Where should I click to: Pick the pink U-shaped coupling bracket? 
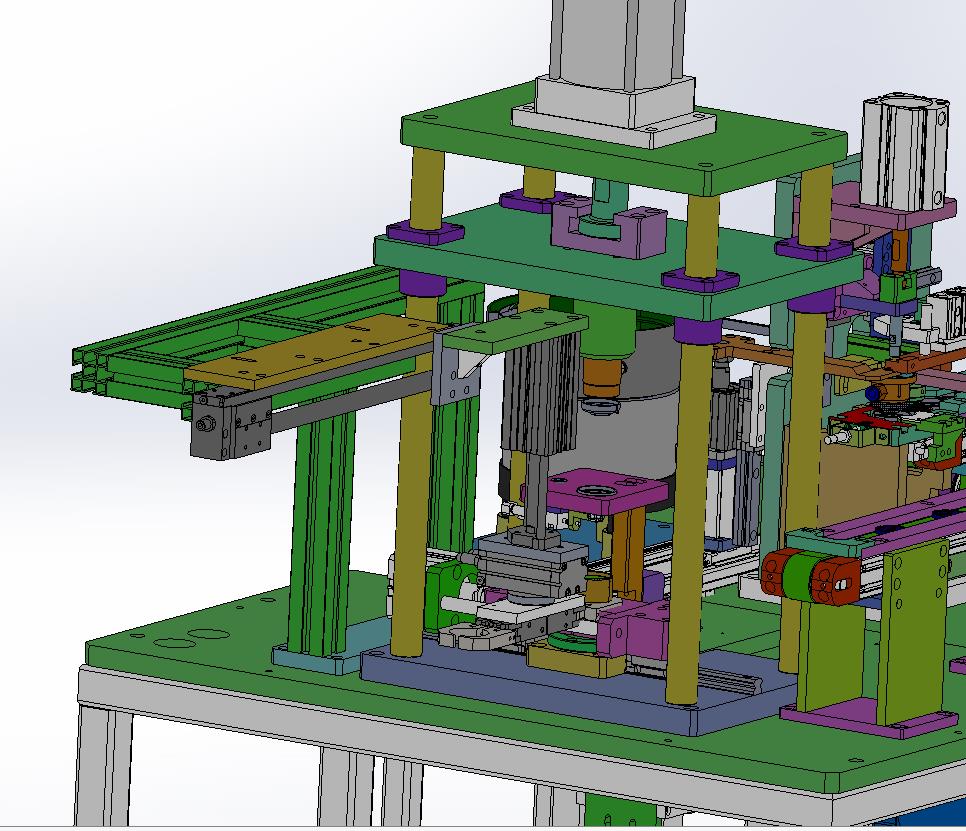pos(609,231)
